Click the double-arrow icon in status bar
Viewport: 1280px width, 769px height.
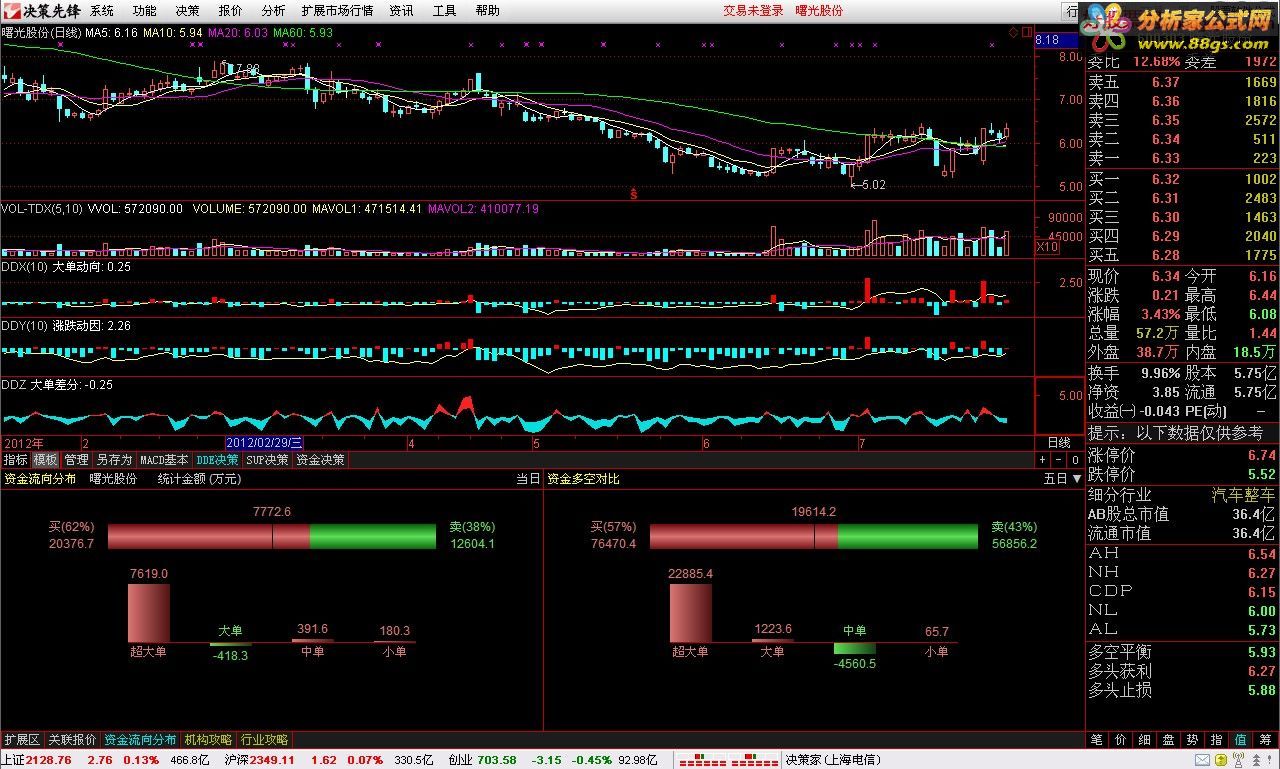pyautogui.click(x=1256, y=760)
